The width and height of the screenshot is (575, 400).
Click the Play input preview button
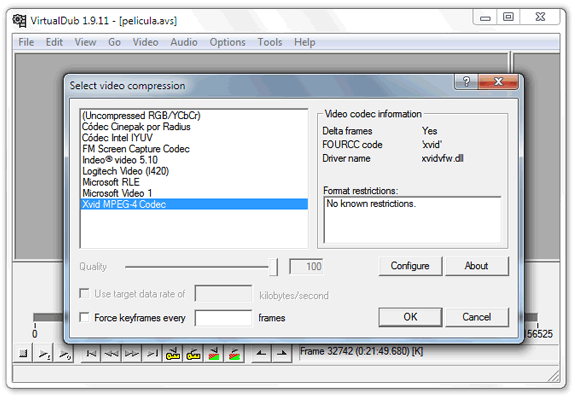coord(44,354)
